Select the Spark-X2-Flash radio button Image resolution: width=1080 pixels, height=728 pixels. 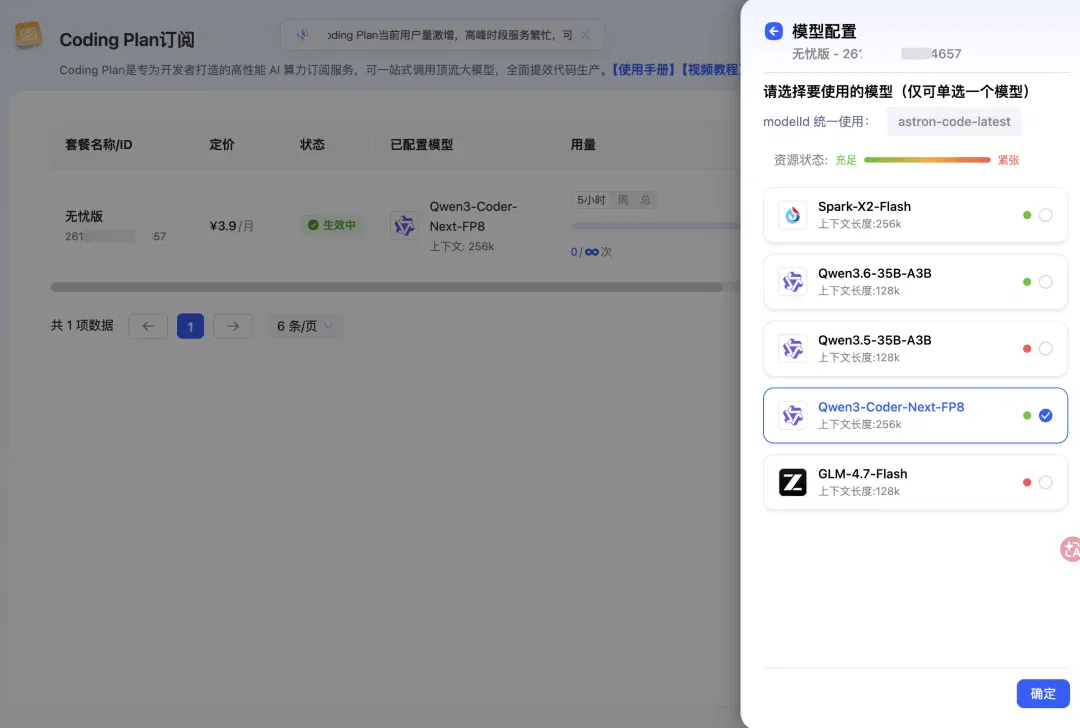coord(1046,215)
